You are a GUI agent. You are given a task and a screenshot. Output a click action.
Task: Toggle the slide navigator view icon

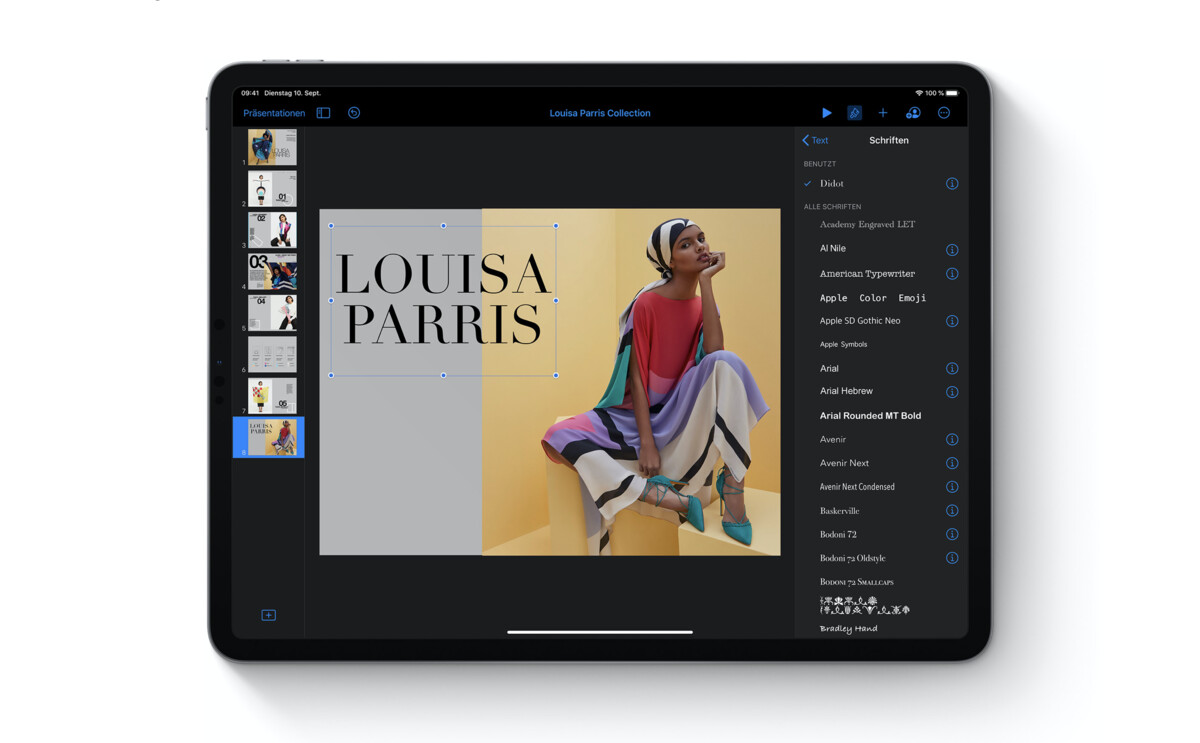323,113
